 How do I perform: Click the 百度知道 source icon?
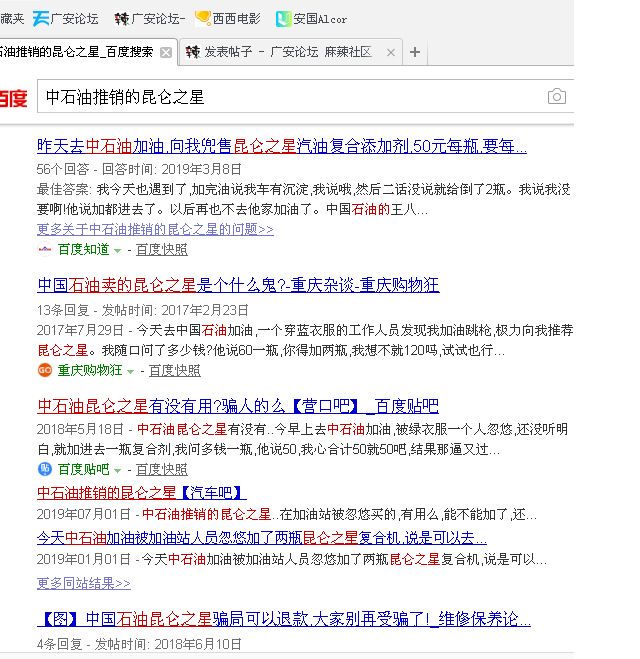point(44,249)
